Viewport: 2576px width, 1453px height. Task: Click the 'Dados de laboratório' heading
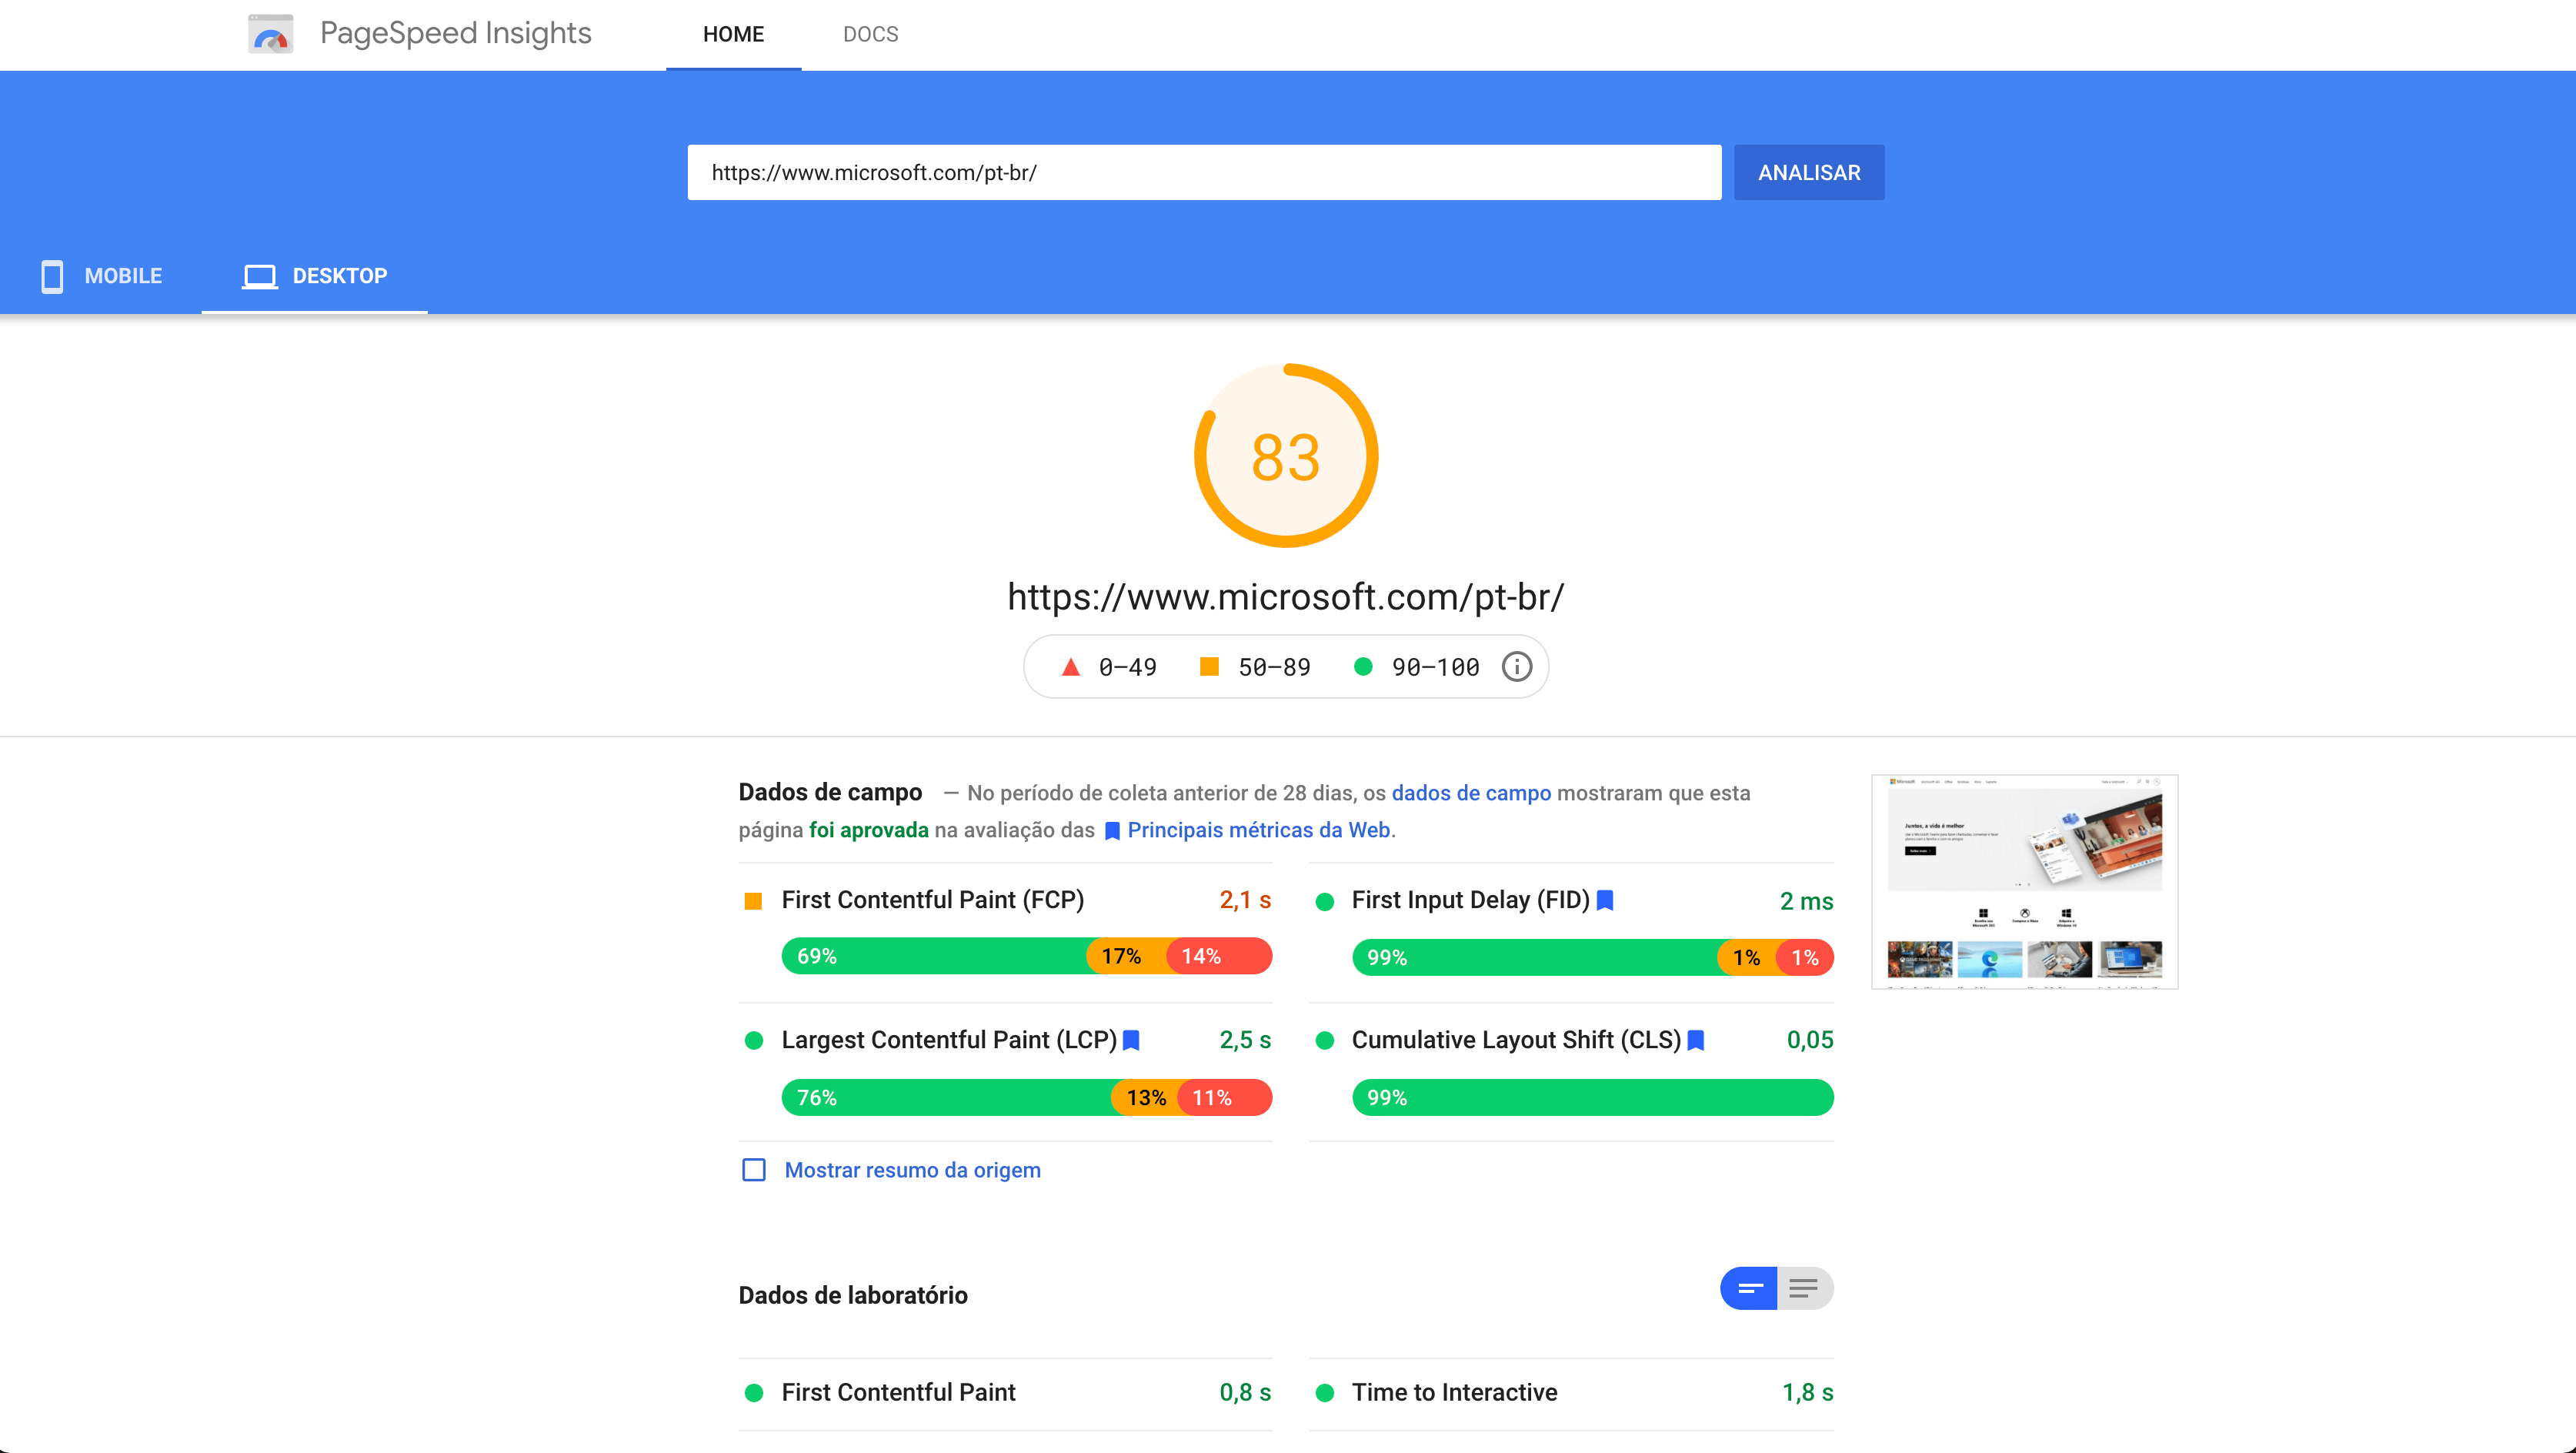click(853, 1295)
